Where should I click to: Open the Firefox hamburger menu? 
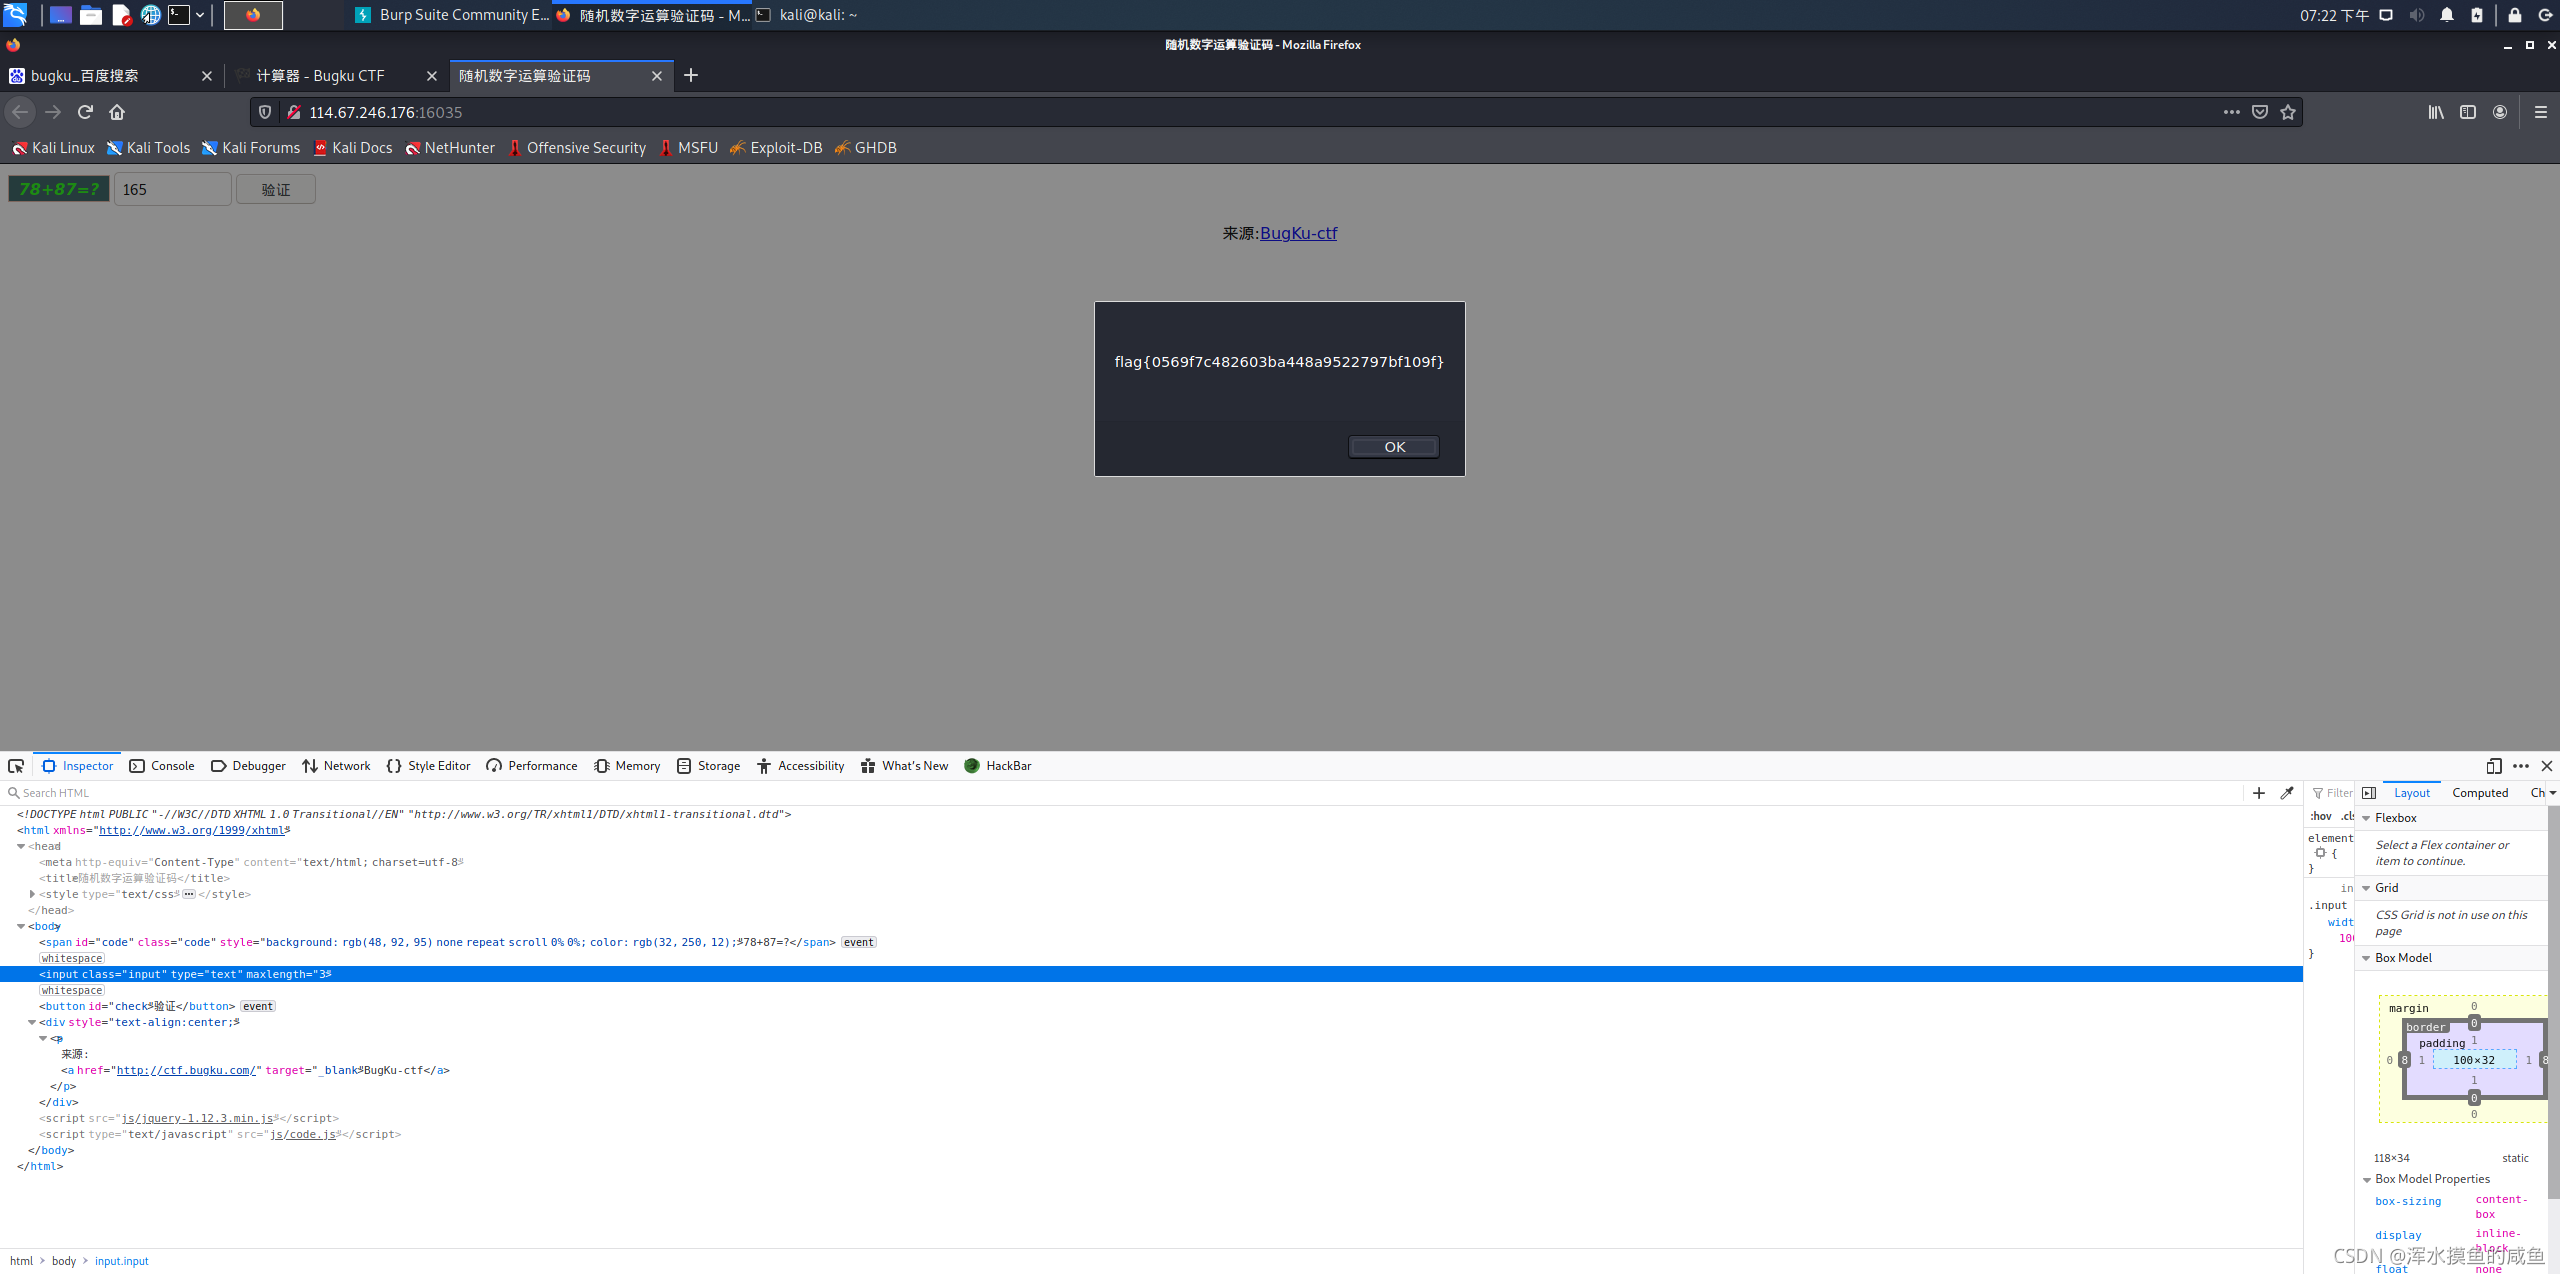tap(2540, 112)
